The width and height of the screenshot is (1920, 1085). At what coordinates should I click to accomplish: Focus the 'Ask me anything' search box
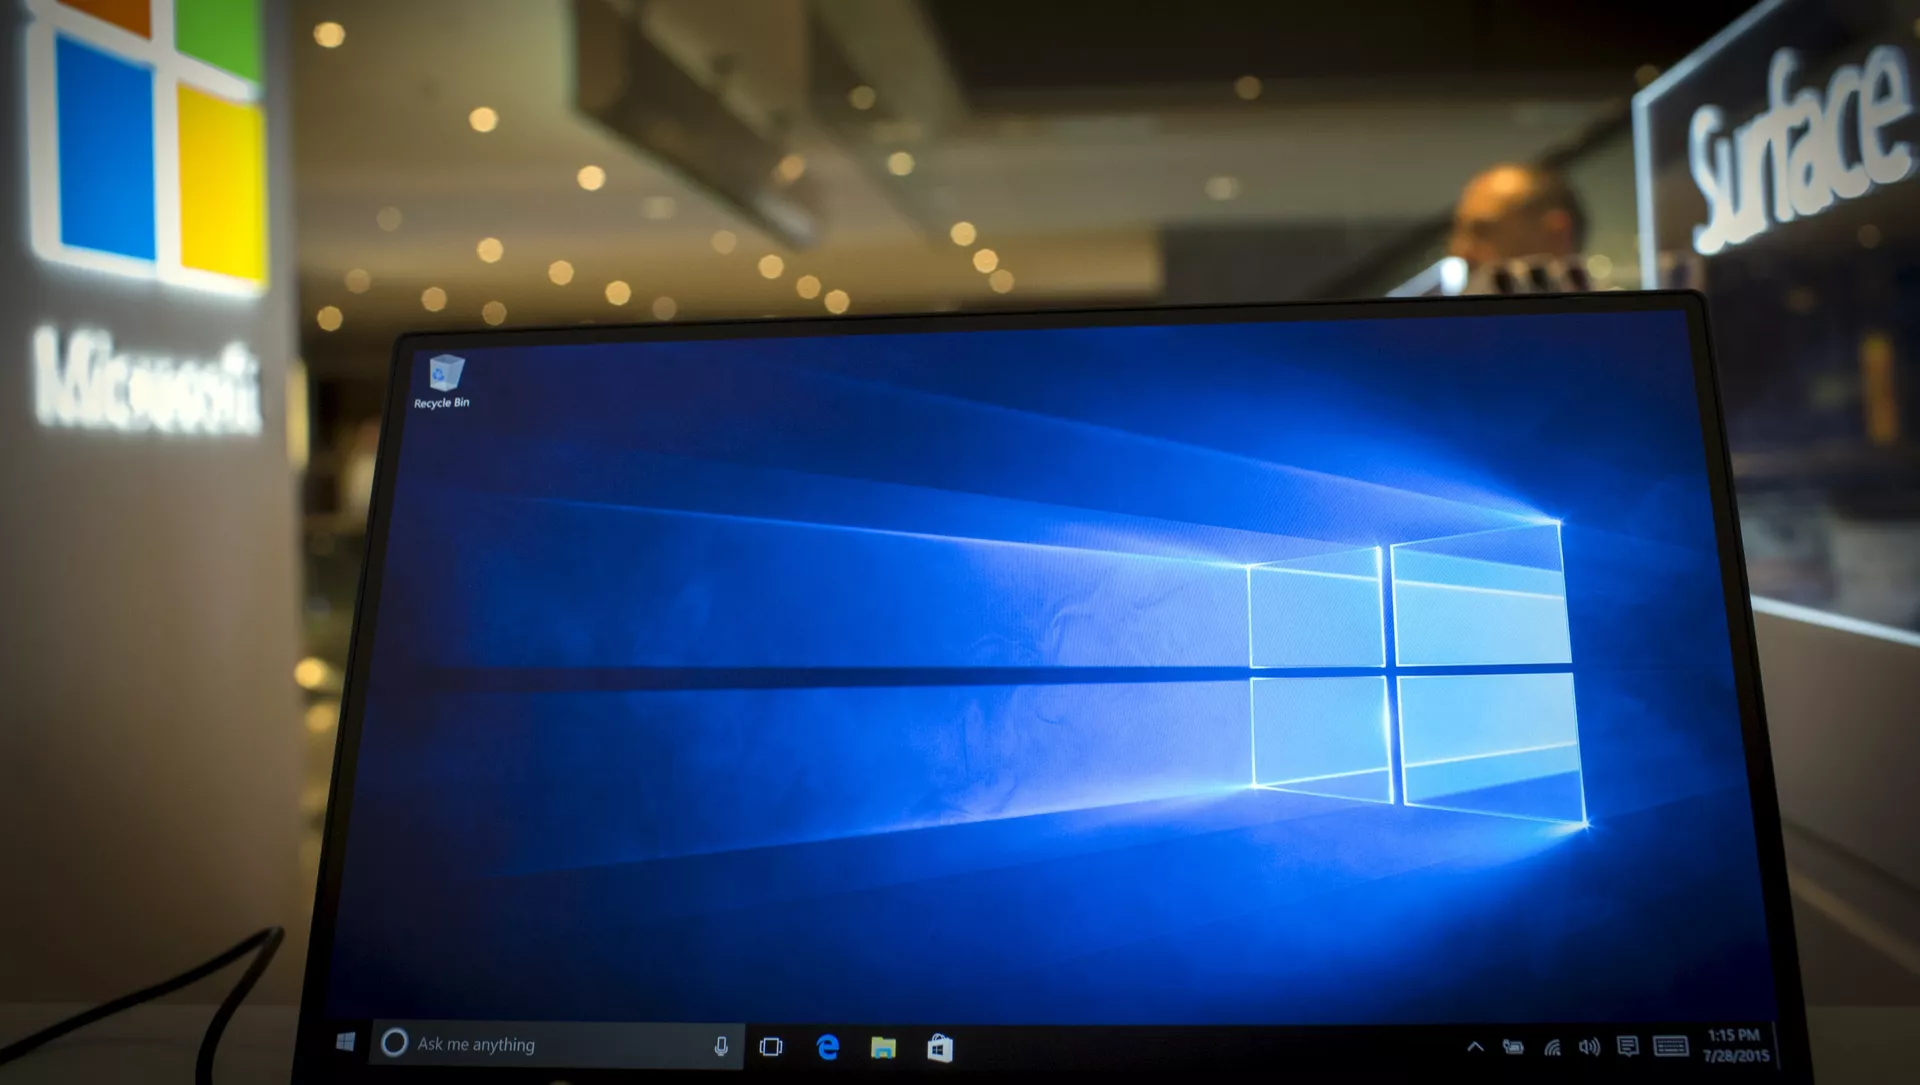tap(558, 1044)
